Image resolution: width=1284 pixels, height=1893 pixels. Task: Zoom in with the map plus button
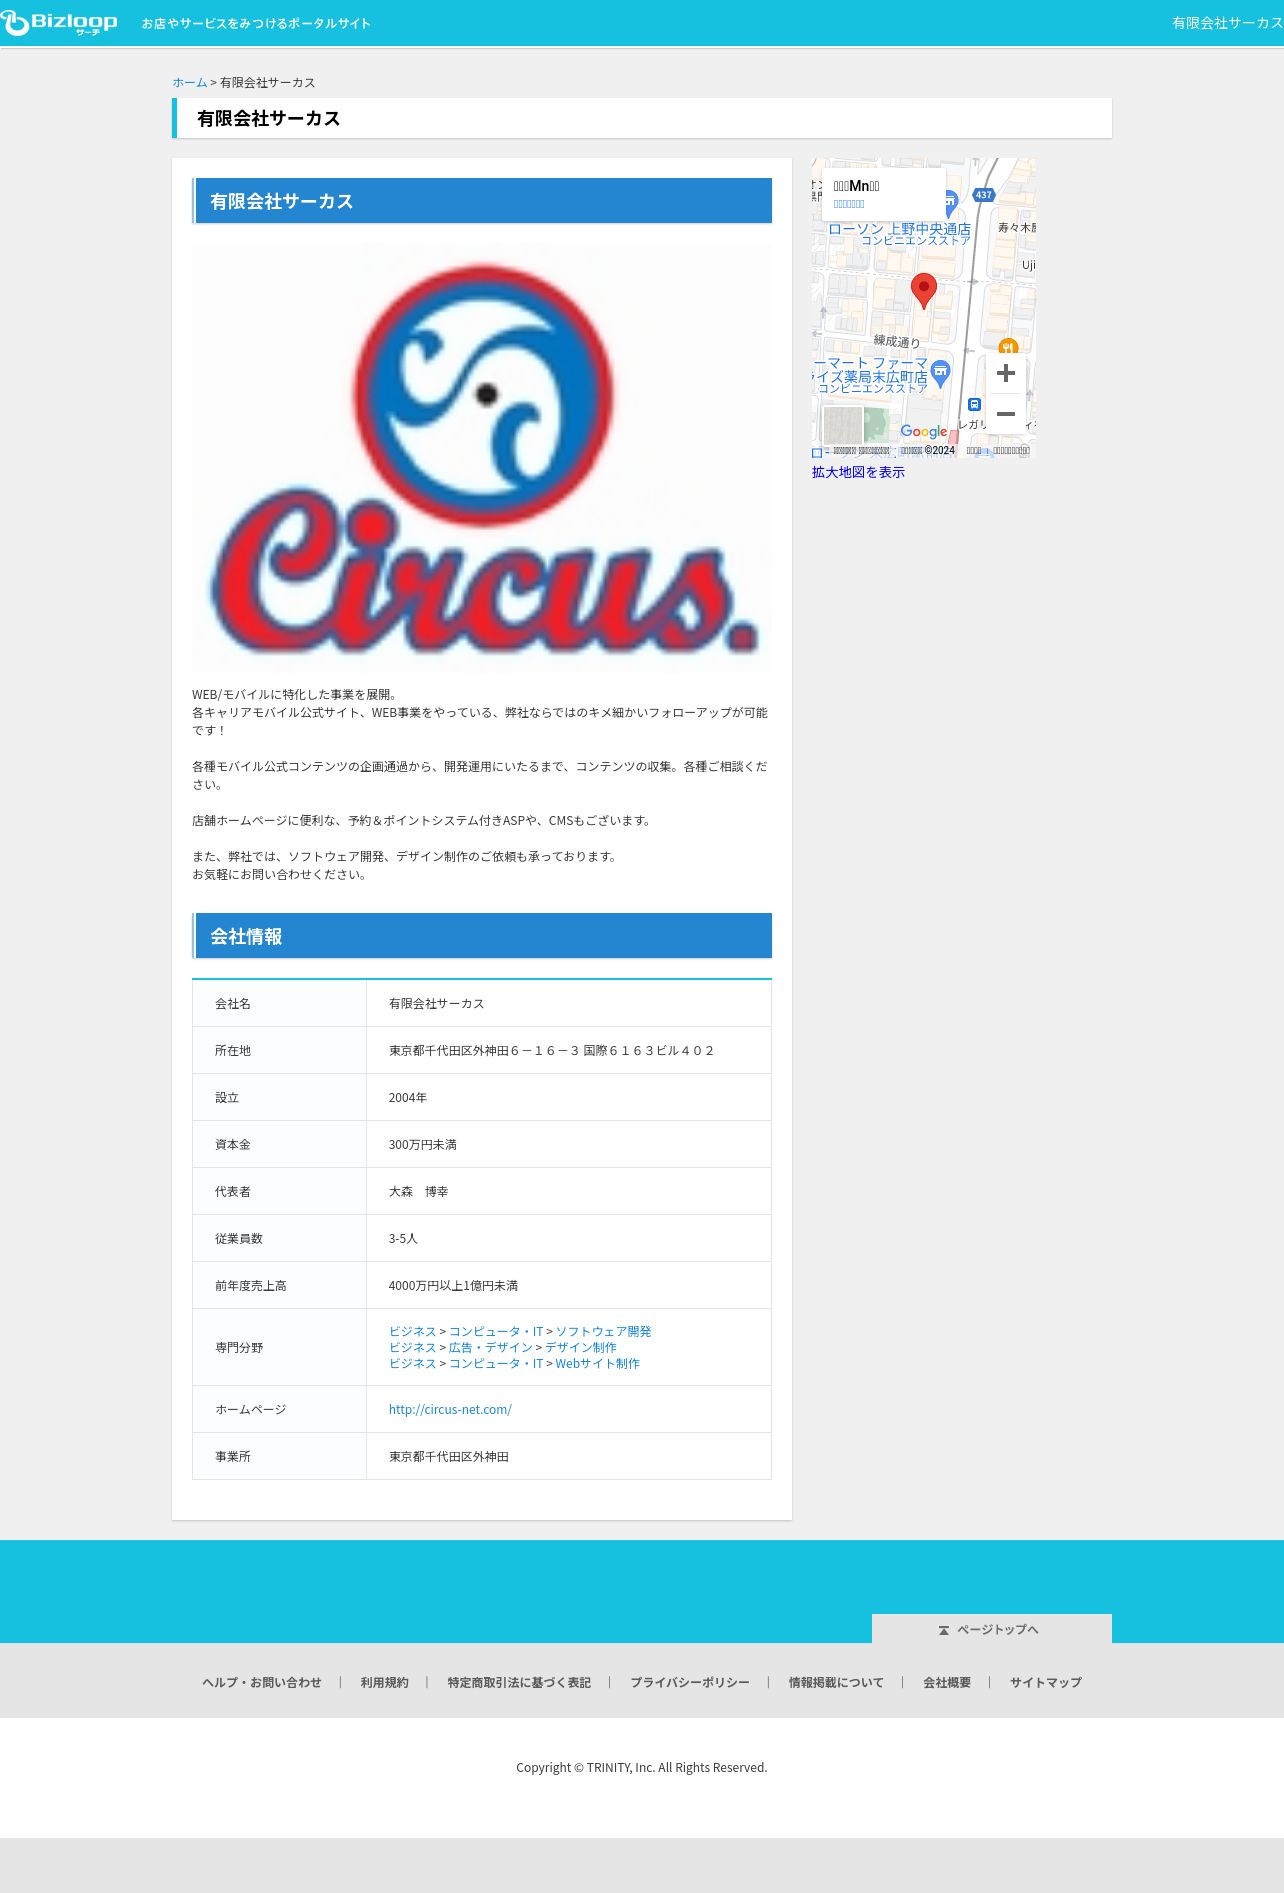pyautogui.click(x=1006, y=373)
